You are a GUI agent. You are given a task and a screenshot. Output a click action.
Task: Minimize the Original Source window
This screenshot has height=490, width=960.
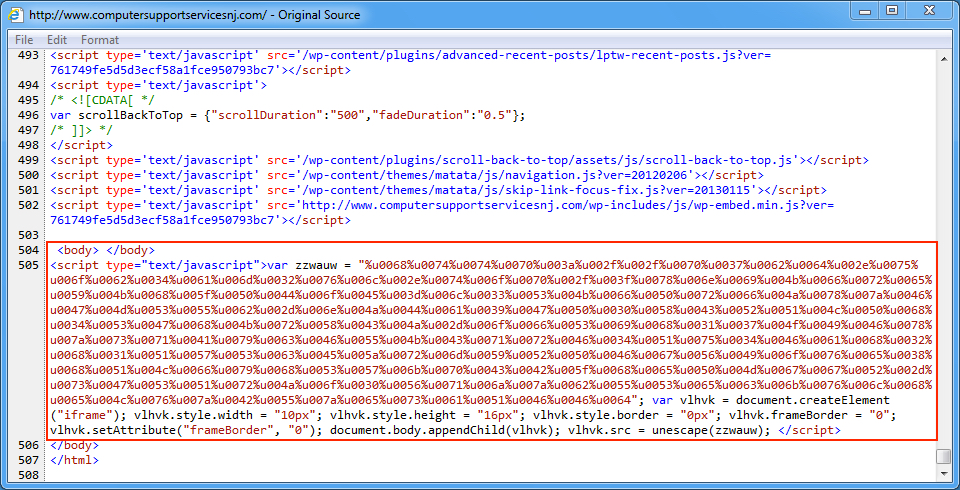tap(865, 10)
